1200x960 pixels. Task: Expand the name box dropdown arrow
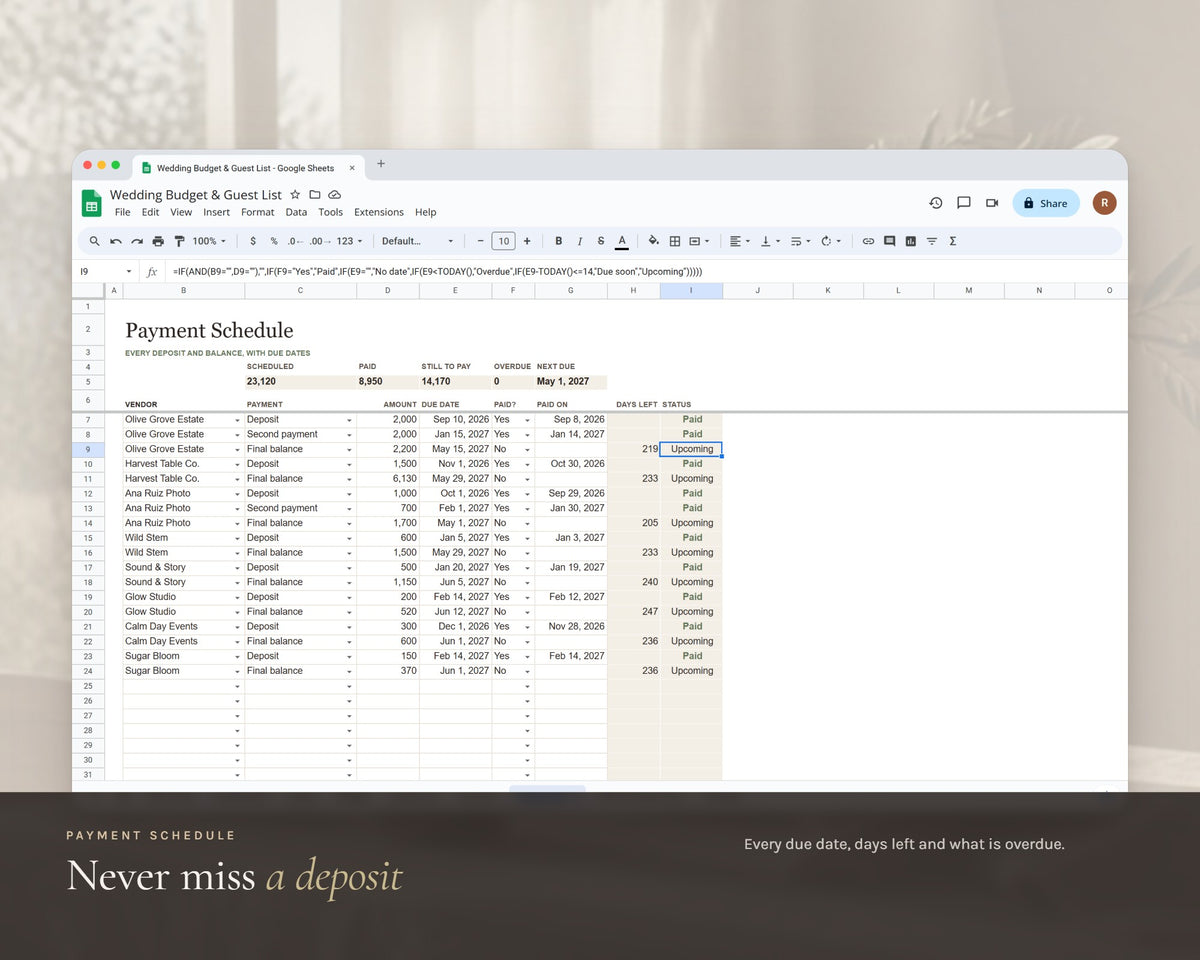128,271
